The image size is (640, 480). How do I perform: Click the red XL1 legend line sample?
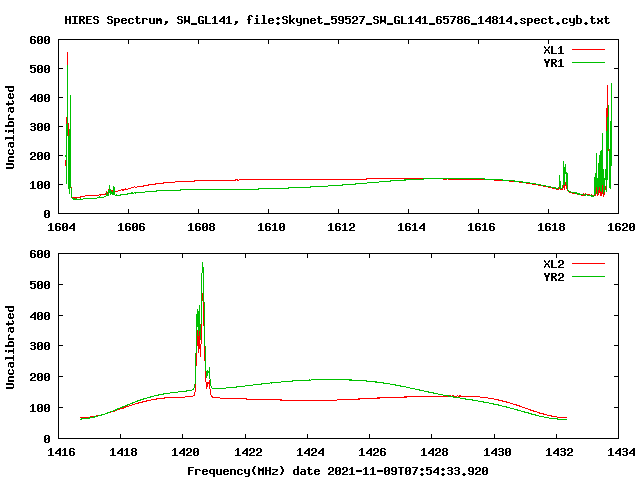[588, 50]
